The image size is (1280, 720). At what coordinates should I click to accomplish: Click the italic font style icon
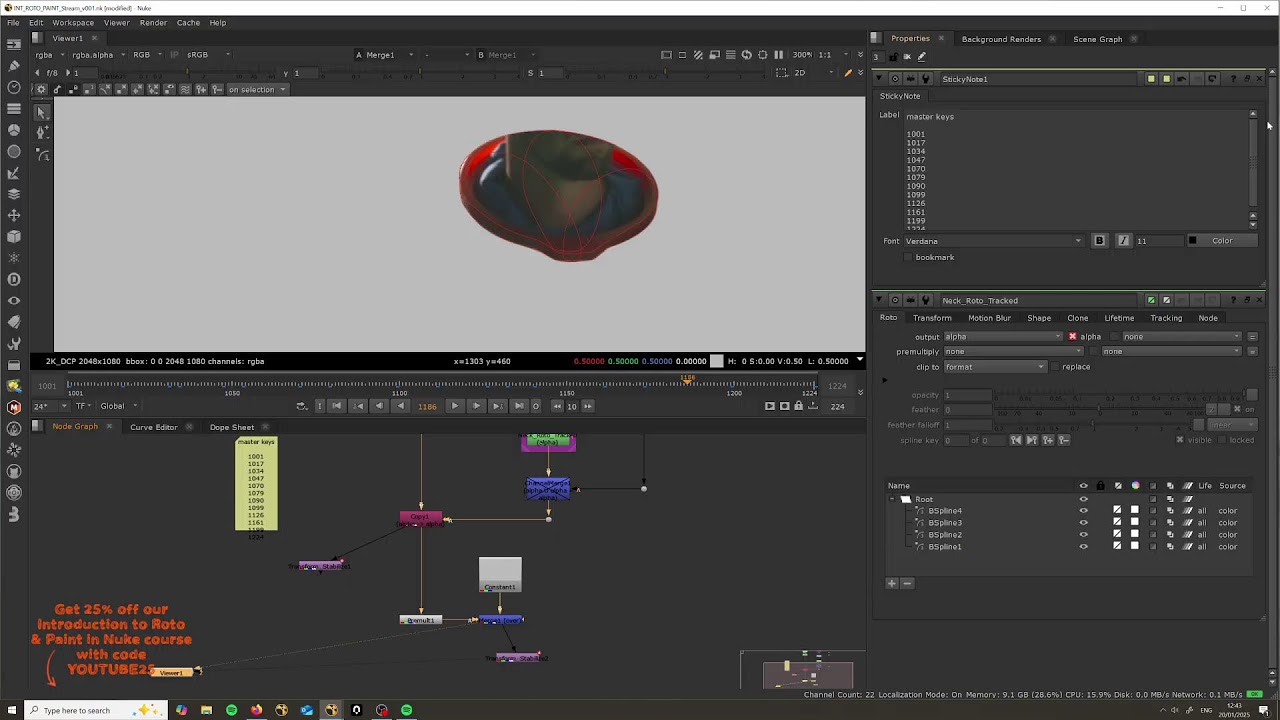pyautogui.click(x=1123, y=241)
